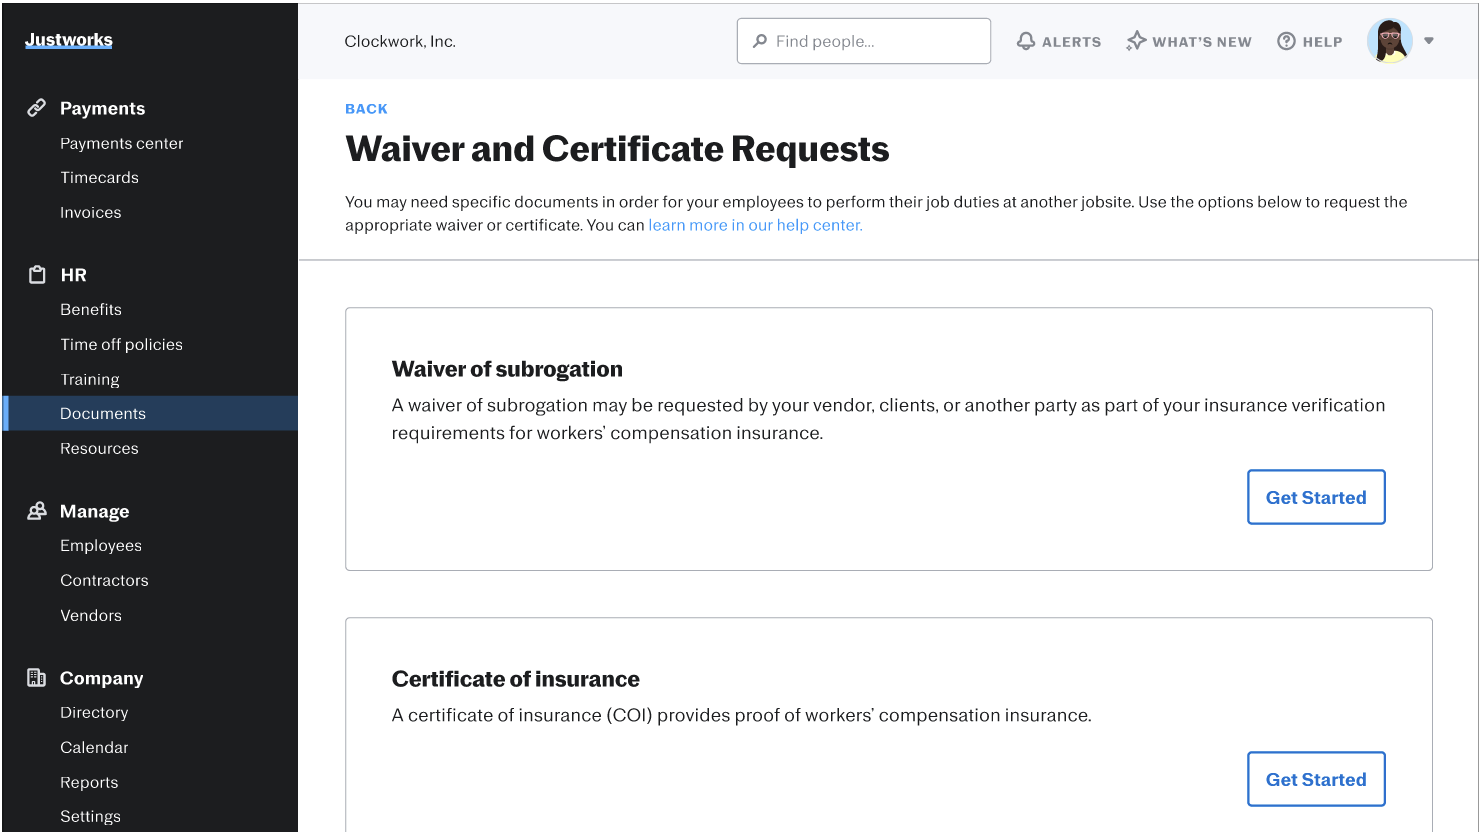Get started with certificate of insurance
1484x832 pixels.
(x=1316, y=779)
